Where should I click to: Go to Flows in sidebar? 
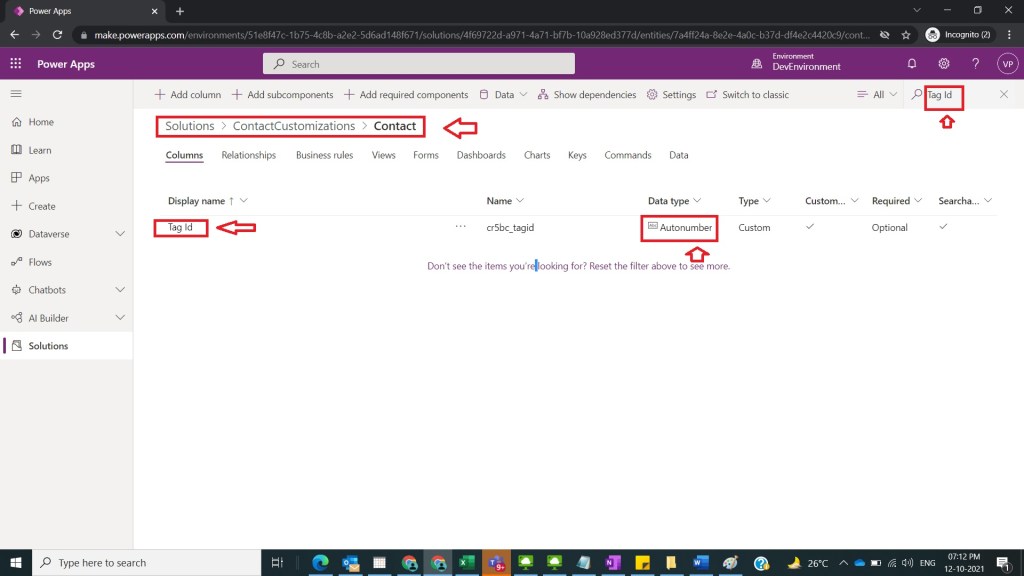pyautogui.click(x=40, y=262)
